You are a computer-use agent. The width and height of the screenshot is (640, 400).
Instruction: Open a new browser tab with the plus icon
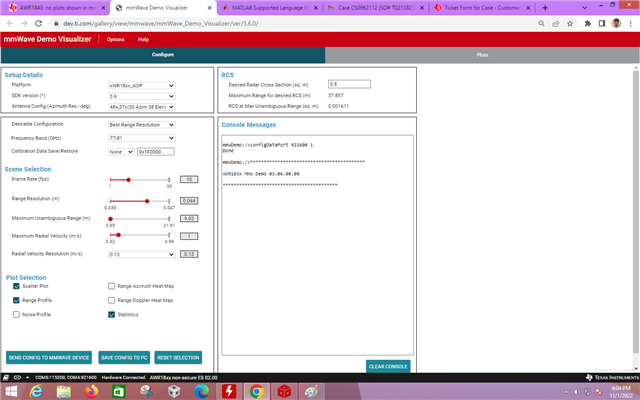pos(545,8)
